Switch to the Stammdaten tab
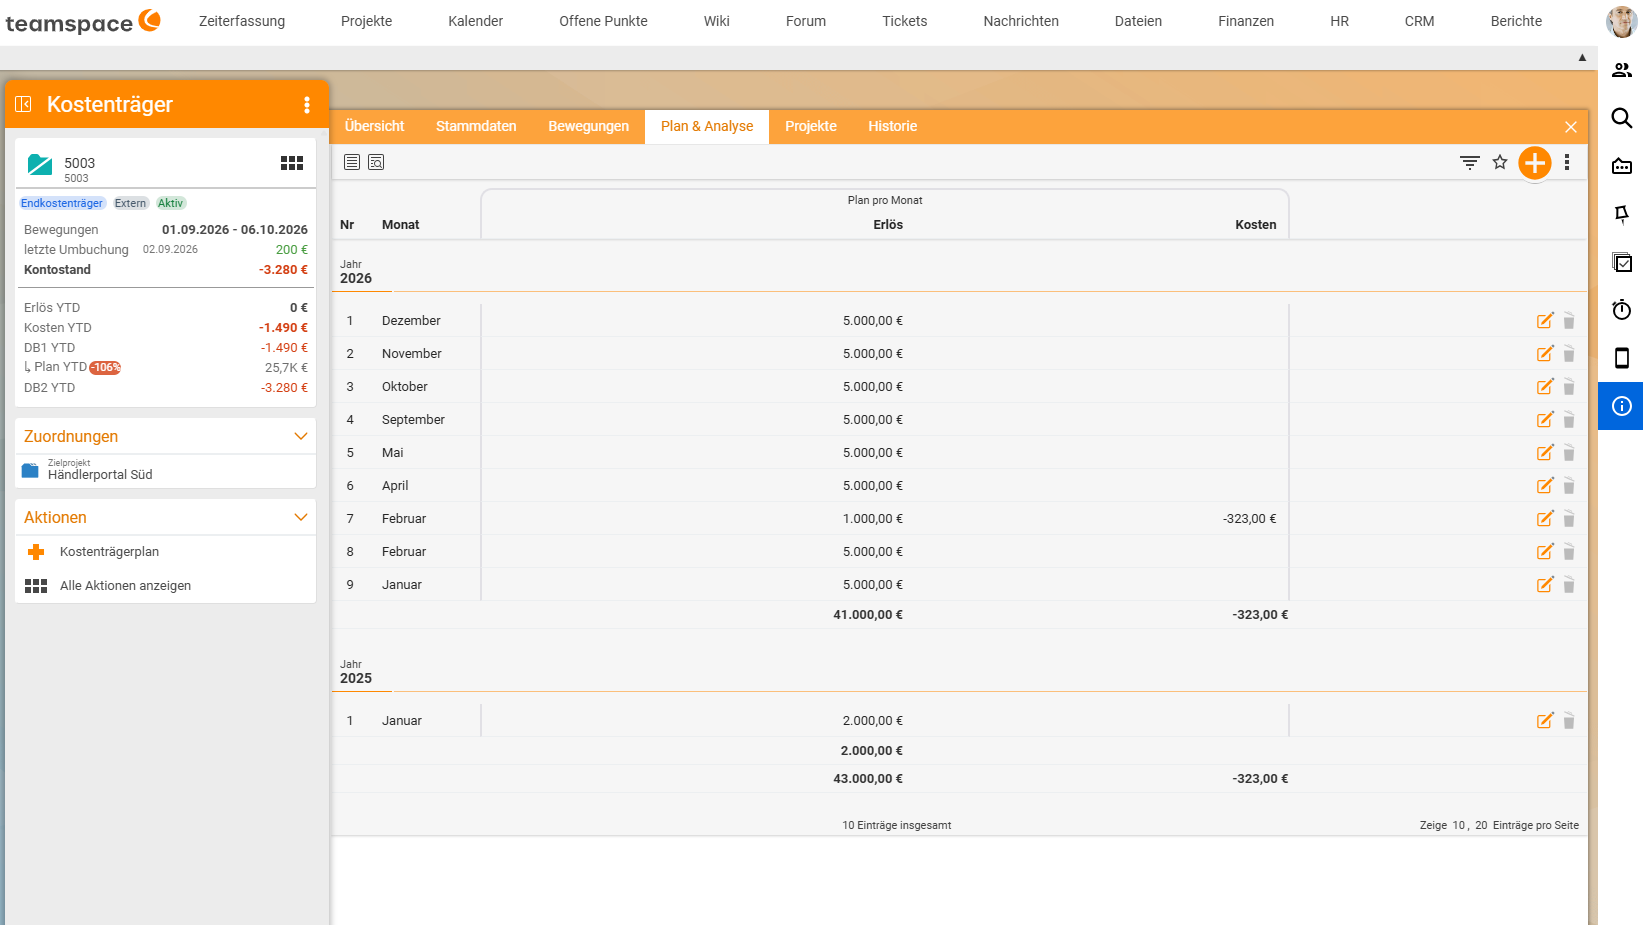 (x=476, y=126)
